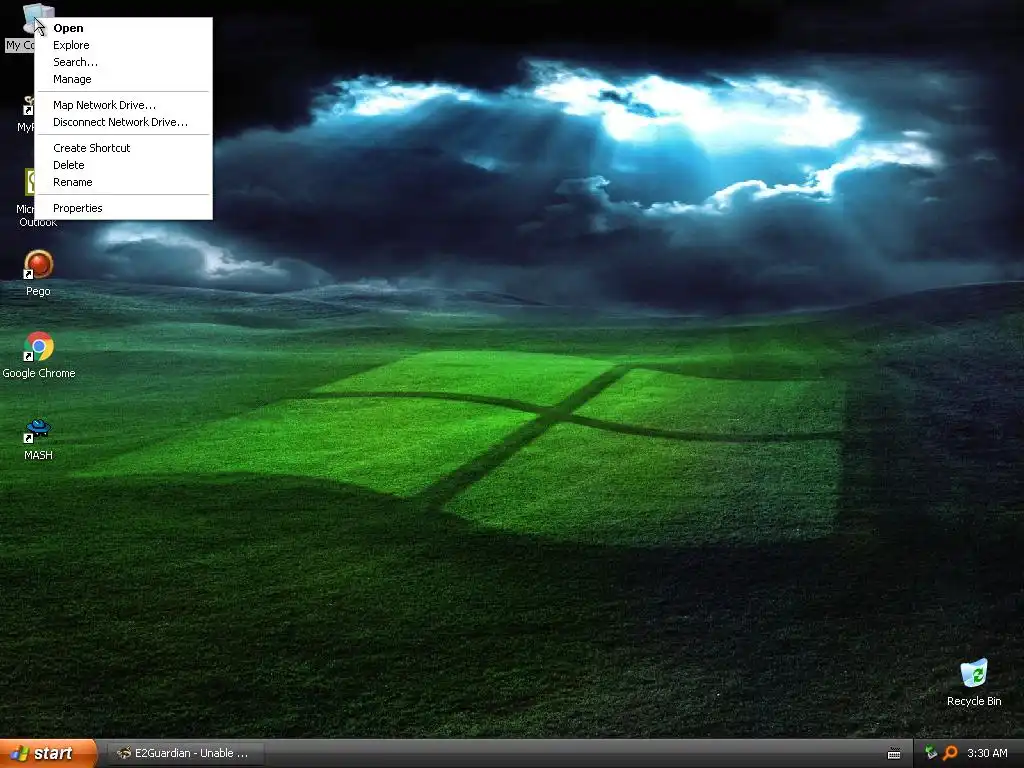Choose Explore from the context menu
1024x768 pixels.
pos(123,45)
